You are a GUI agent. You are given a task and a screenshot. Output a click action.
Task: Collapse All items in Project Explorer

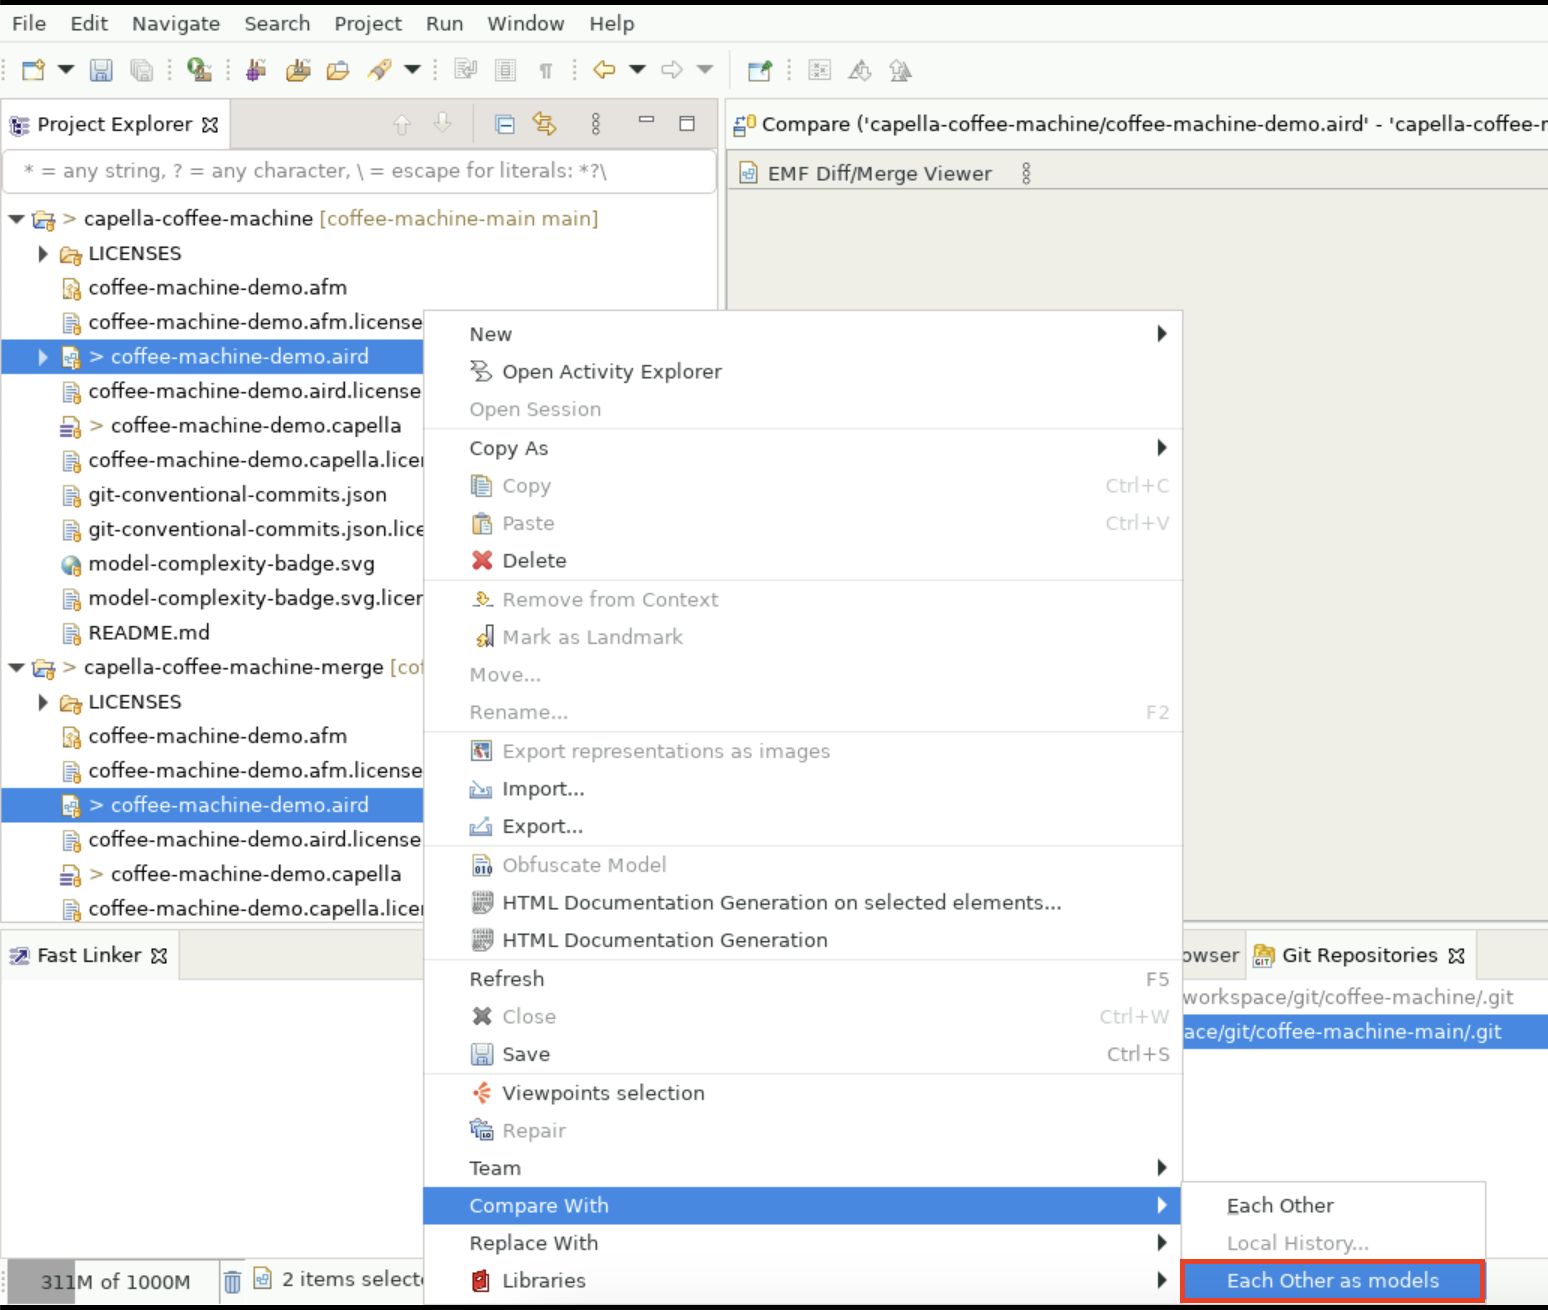[x=503, y=123]
